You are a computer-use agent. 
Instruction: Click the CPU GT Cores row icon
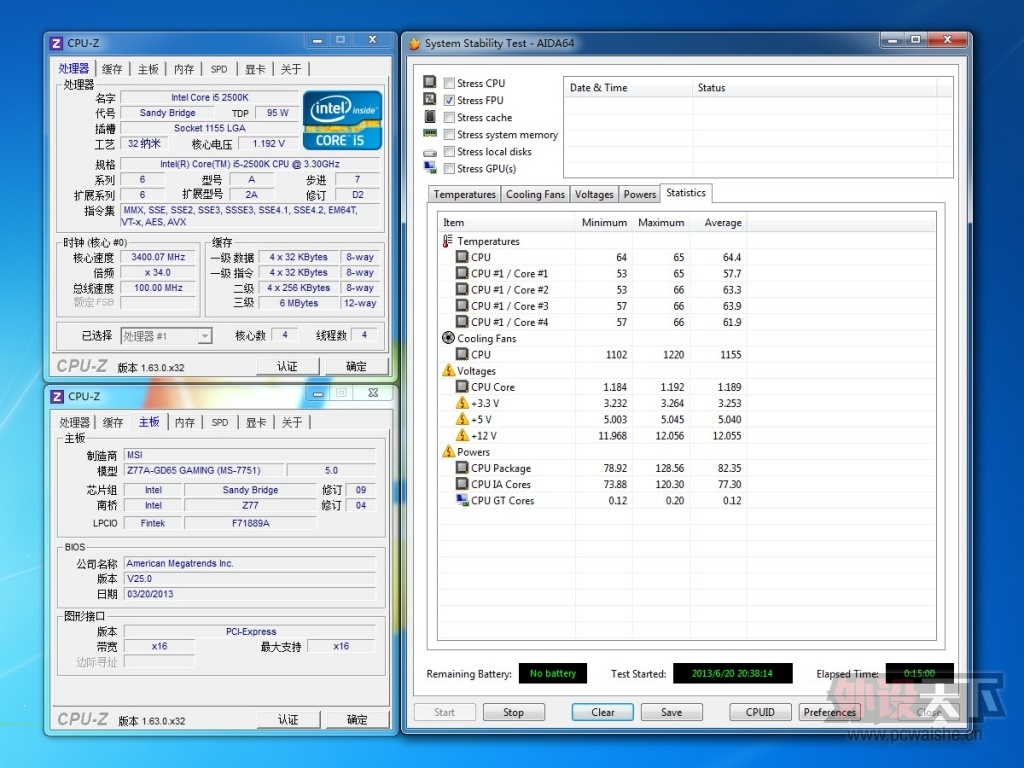[x=462, y=500]
